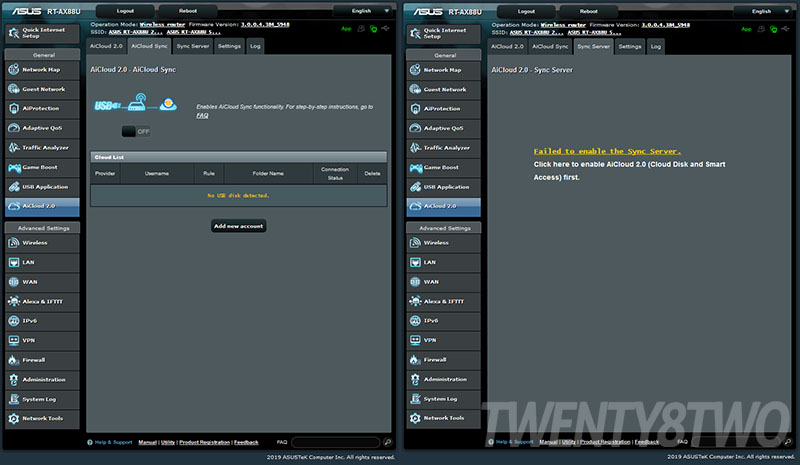Open WAN globe icon in left window
Image resolution: width=800 pixels, height=465 pixels.
[x=14, y=282]
